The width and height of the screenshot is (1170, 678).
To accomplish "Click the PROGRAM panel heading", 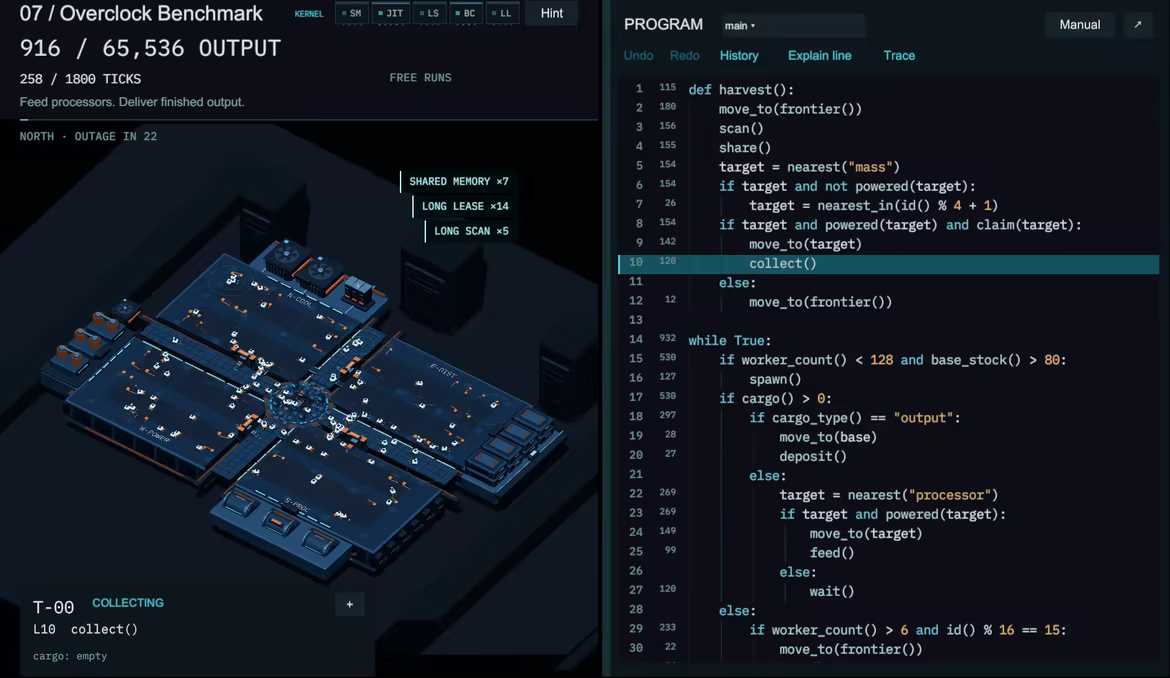I will (663, 25).
